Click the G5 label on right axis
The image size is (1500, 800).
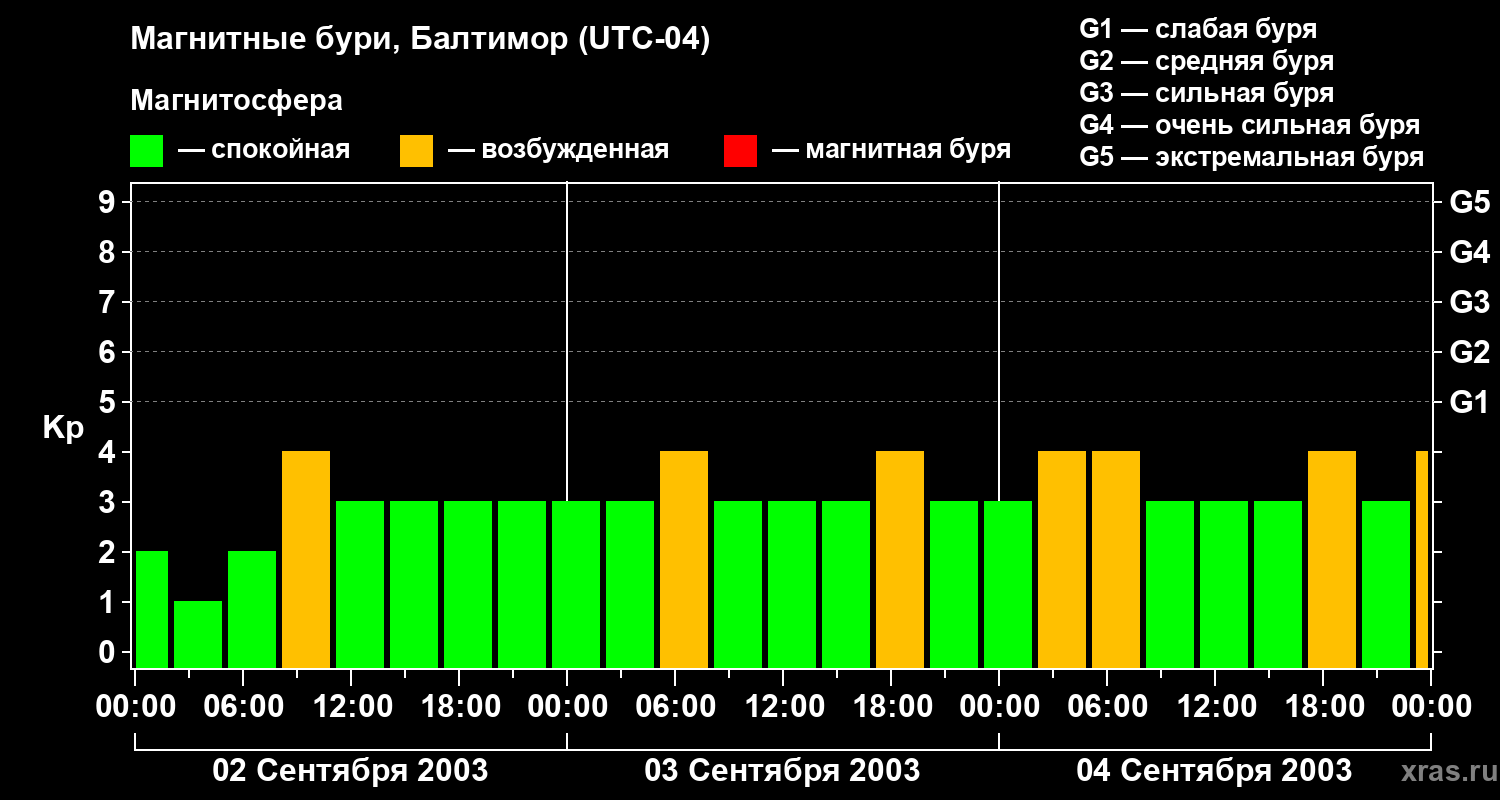[1468, 203]
